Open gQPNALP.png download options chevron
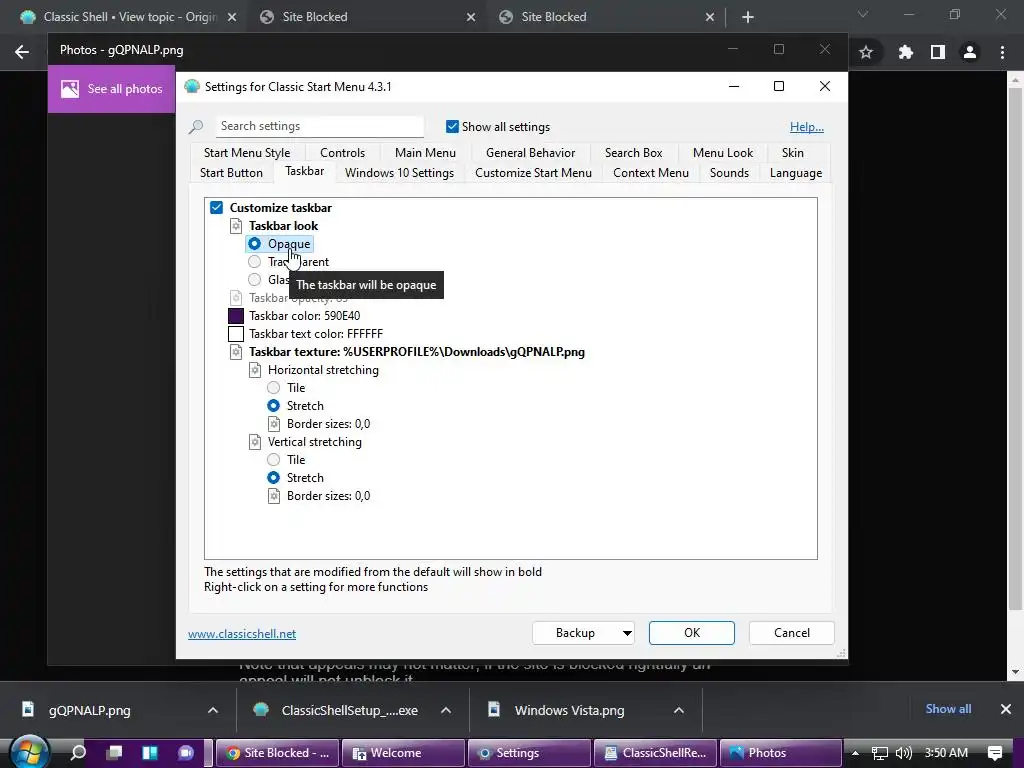The width and height of the screenshot is (1024, 768). click(213, 710)
